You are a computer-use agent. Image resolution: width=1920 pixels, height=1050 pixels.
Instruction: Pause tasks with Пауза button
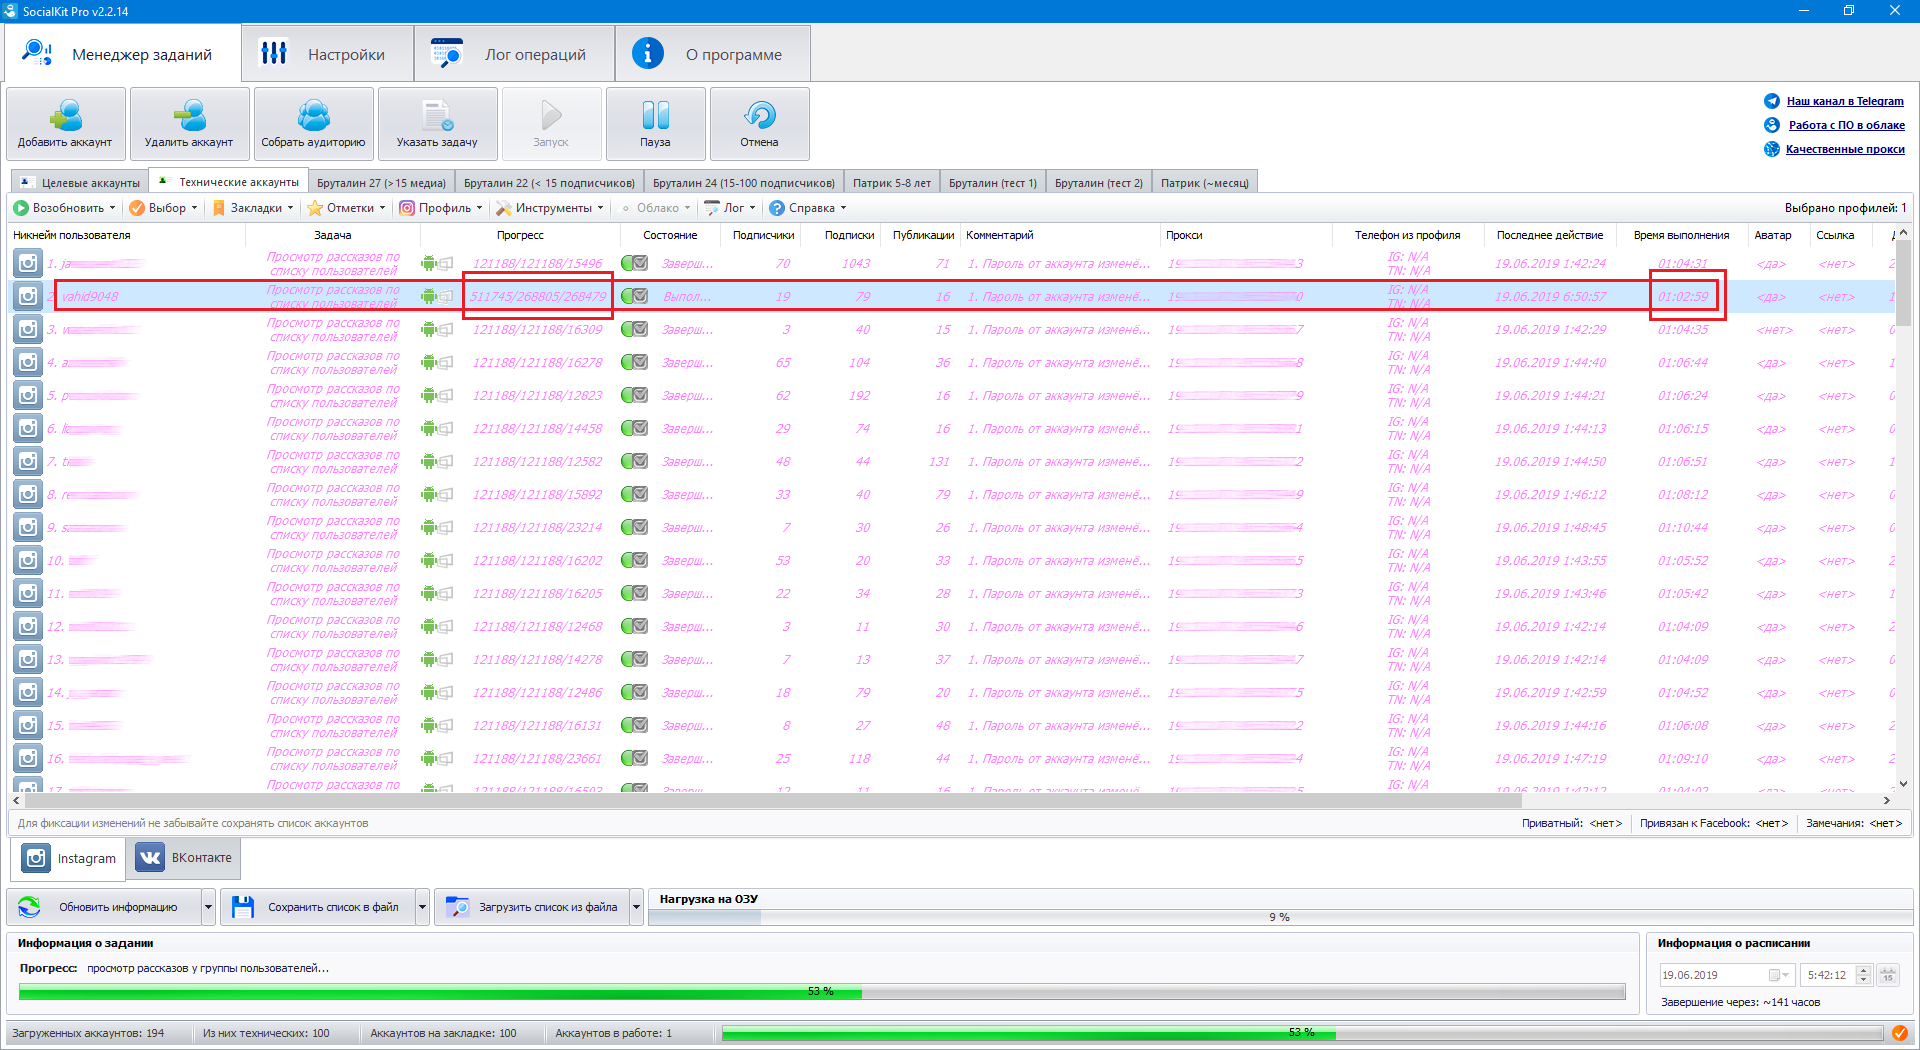point(656,124)
